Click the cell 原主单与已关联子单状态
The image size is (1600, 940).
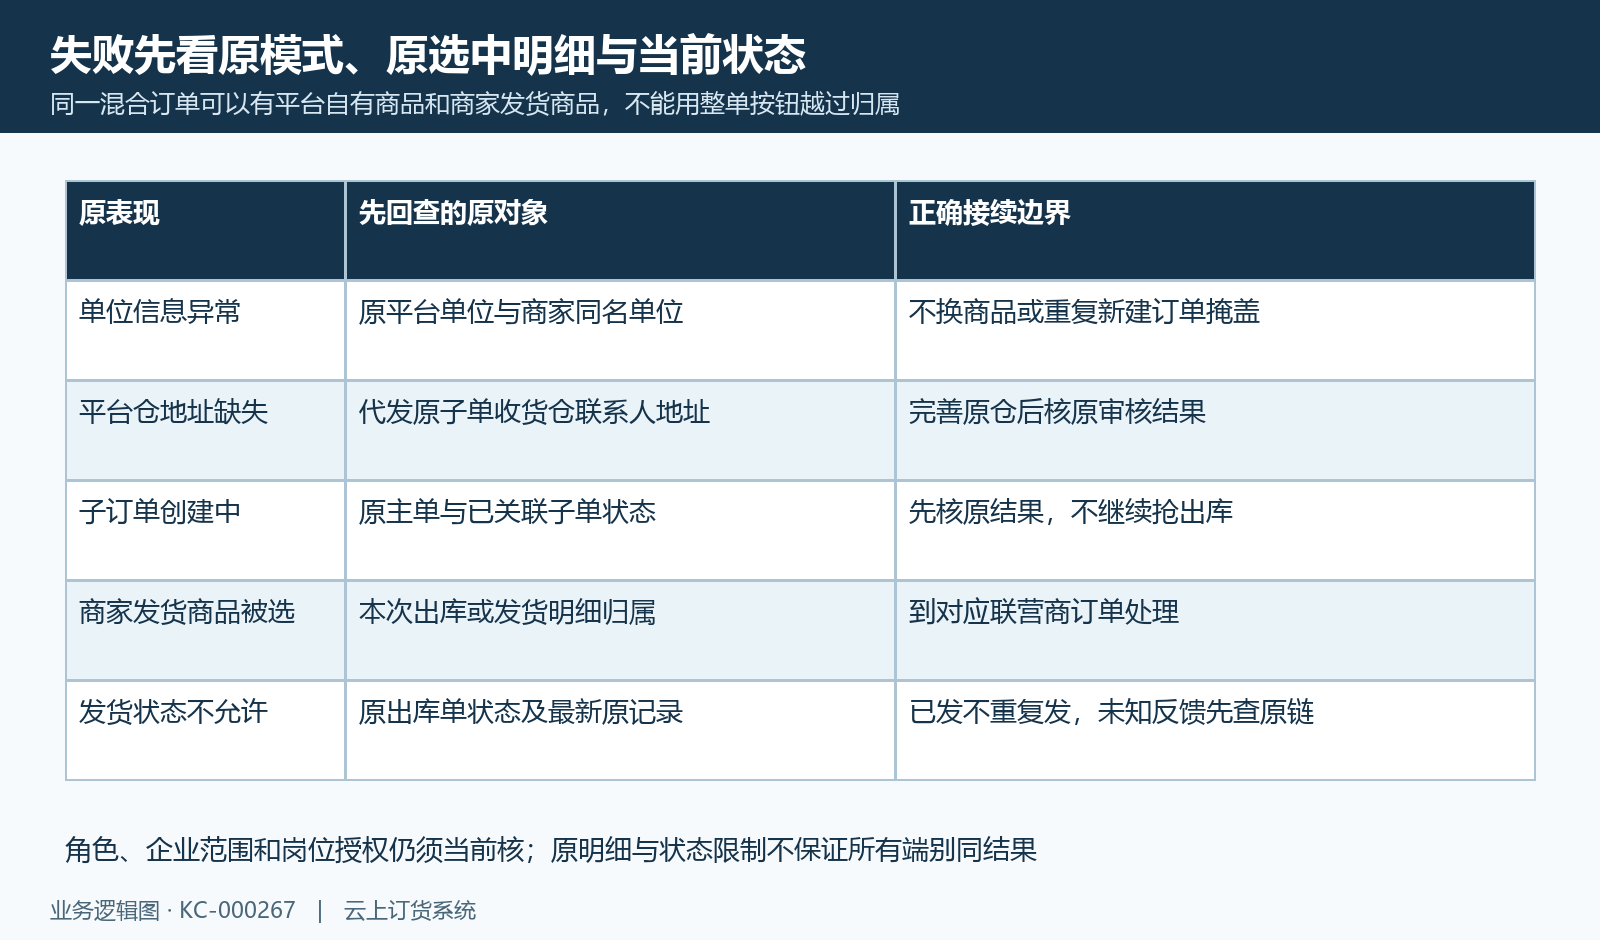(620, 531)
